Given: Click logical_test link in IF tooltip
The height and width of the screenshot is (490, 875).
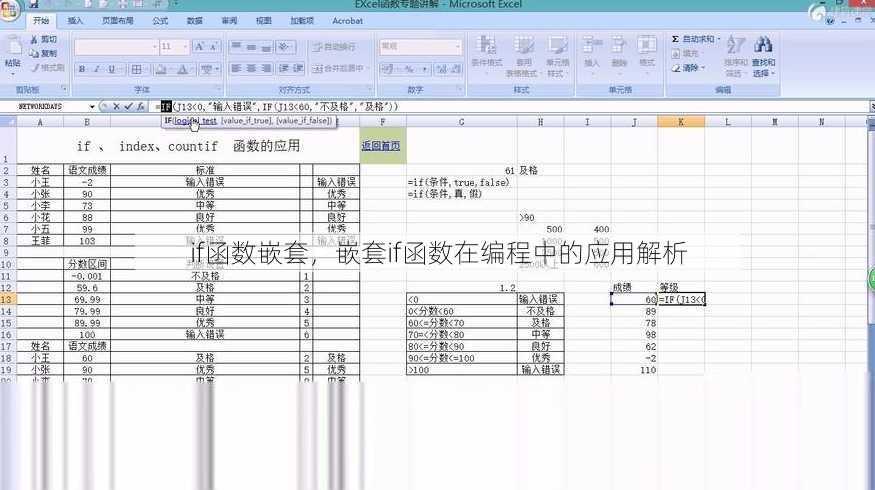Looking at the screenshot, I should [195, 121].
